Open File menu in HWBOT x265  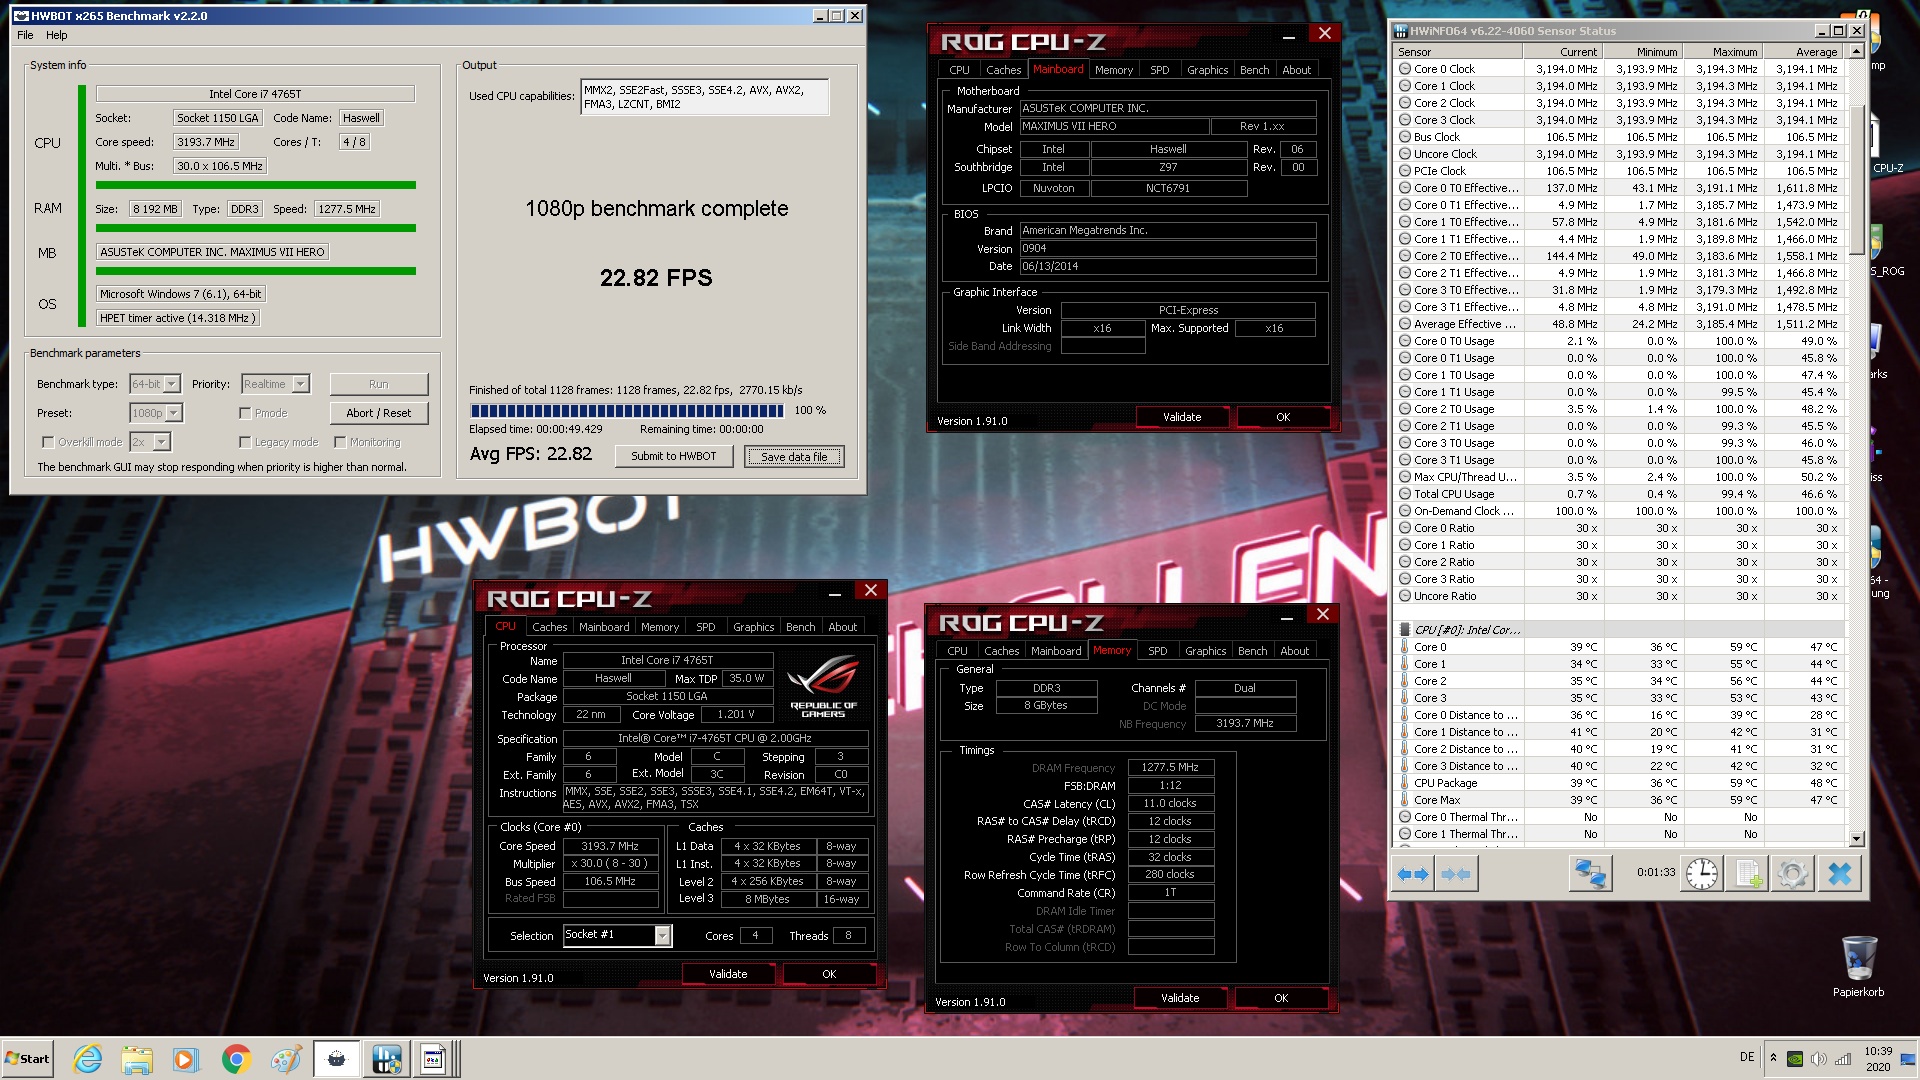pos(25,35)
